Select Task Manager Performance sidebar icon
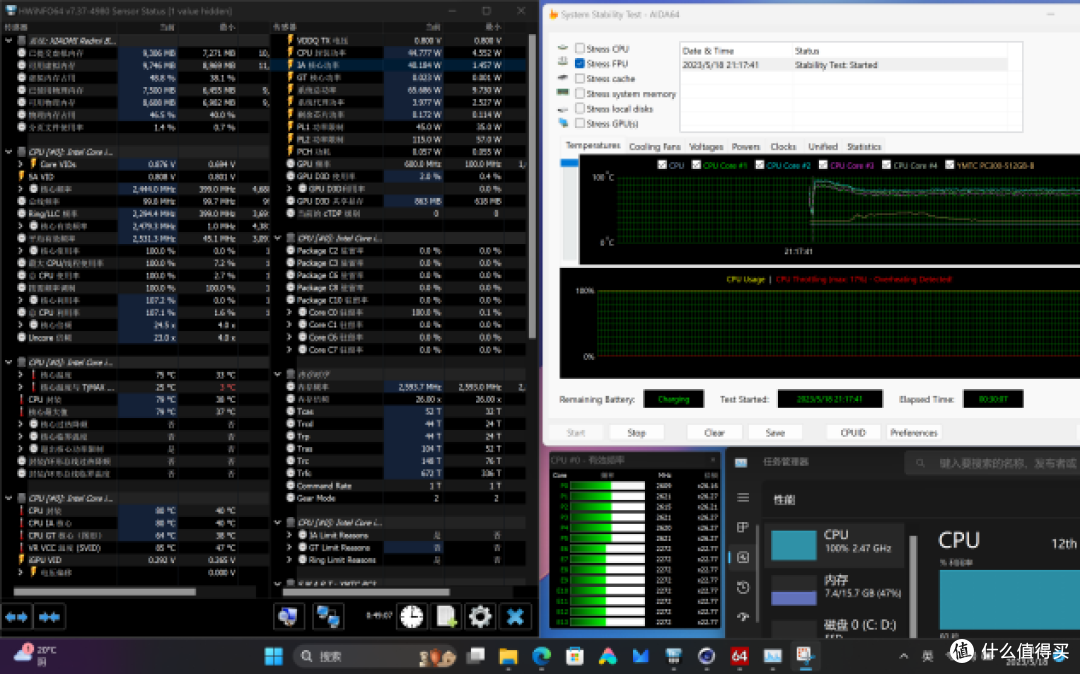Viewport: 1080px width, 674px height. (743, 557)
